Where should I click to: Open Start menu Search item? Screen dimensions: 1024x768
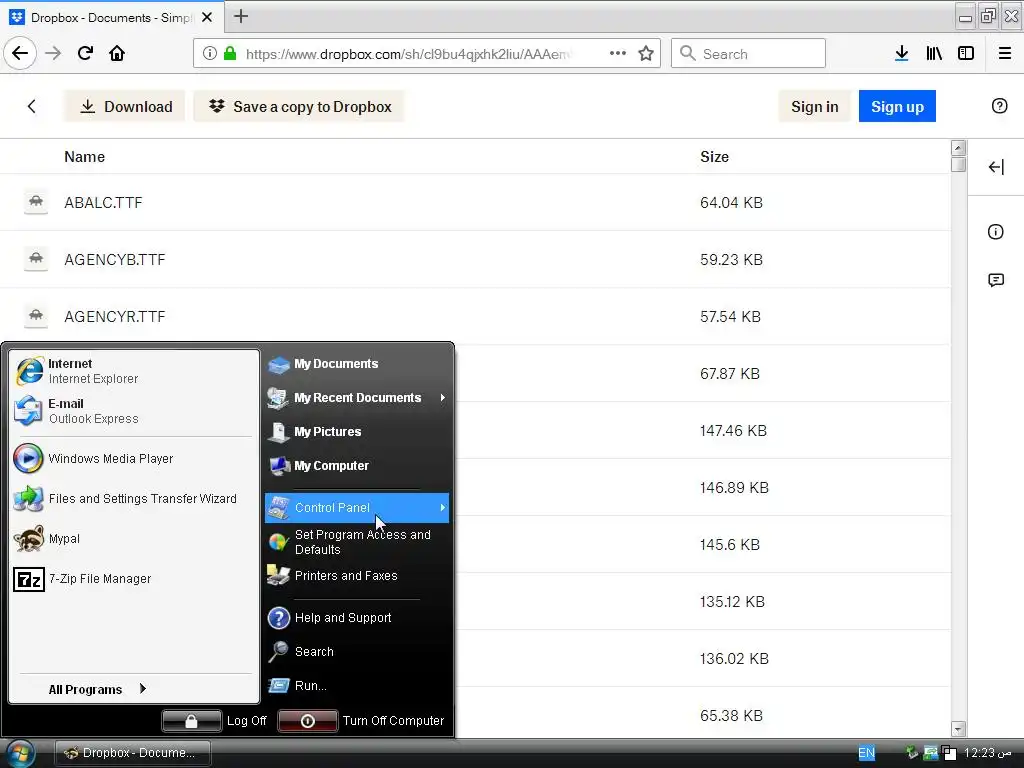tap(357, 652)
